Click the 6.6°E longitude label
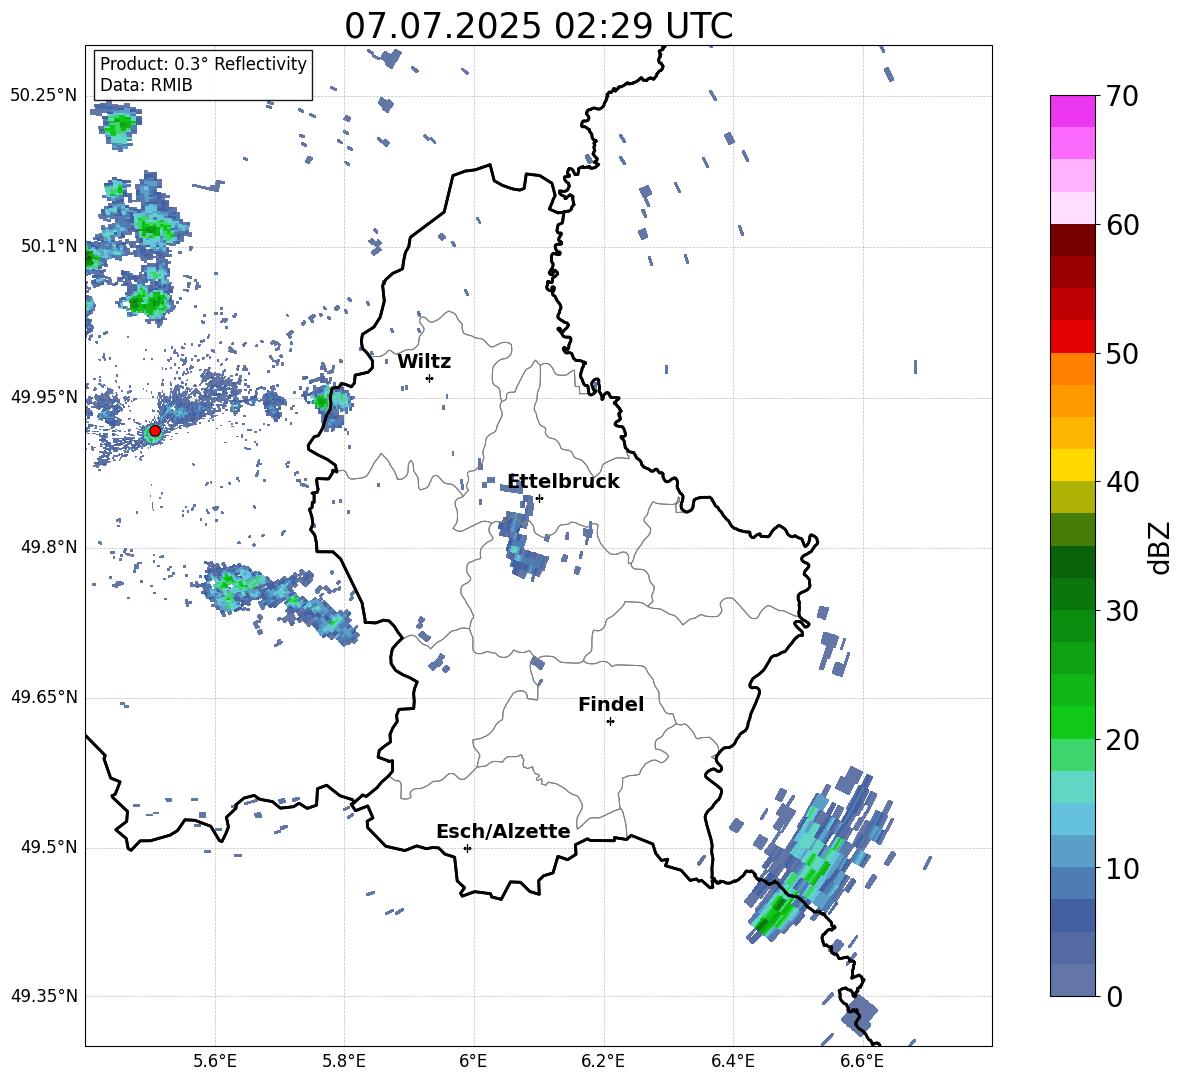Image resolution: width=1184 pixels, height=1081 pixels. click(862, 1061)
